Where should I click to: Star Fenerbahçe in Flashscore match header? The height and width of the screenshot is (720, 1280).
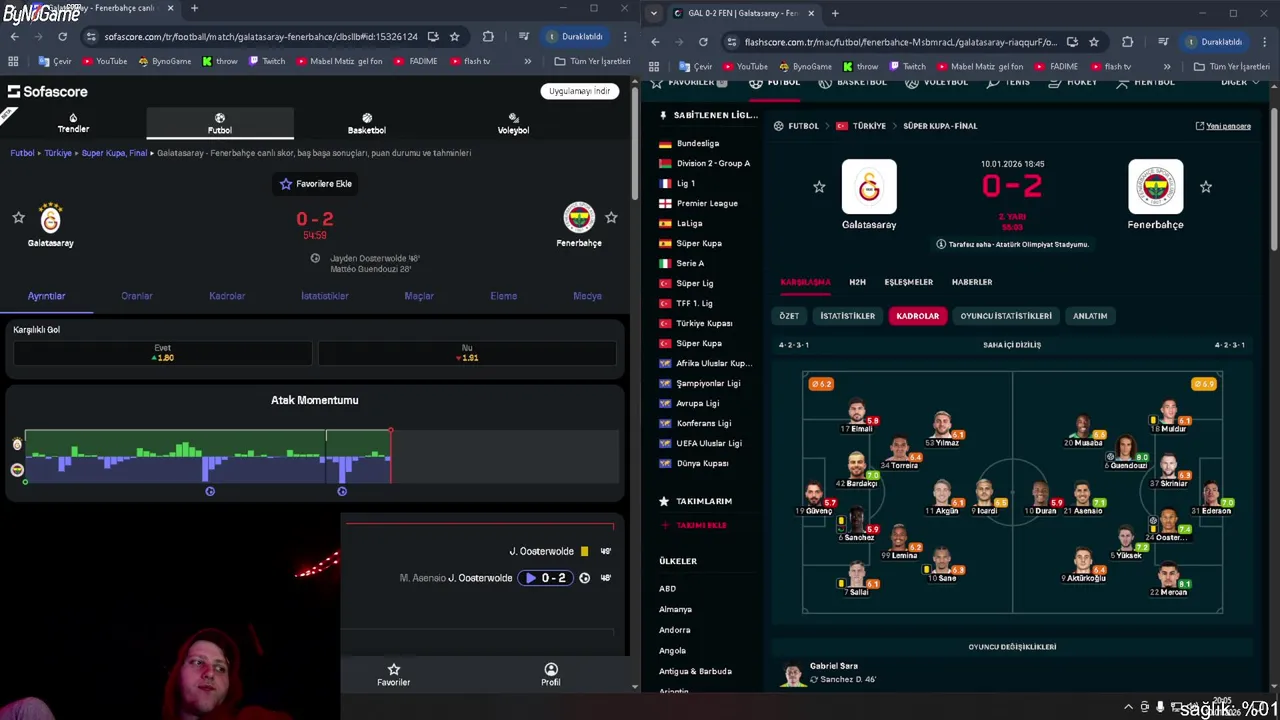pos(1206,187)
